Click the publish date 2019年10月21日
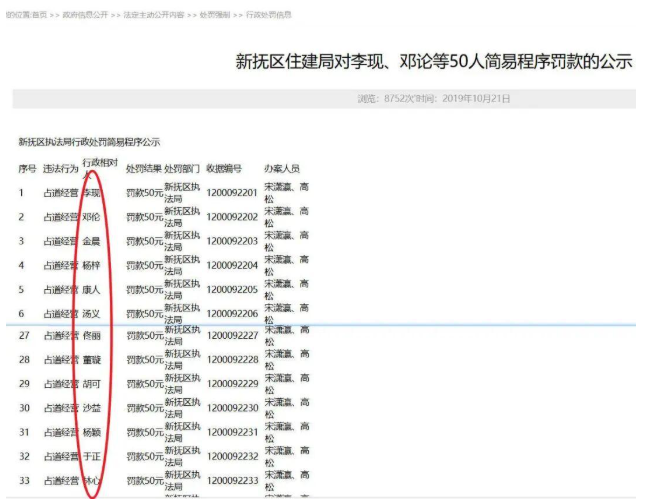This screenshot has height=502, width=663. tap(477, 99)
